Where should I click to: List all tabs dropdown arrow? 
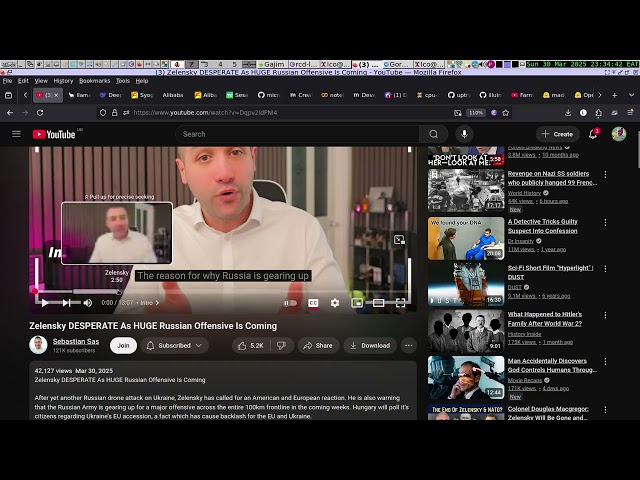point(631,95)
